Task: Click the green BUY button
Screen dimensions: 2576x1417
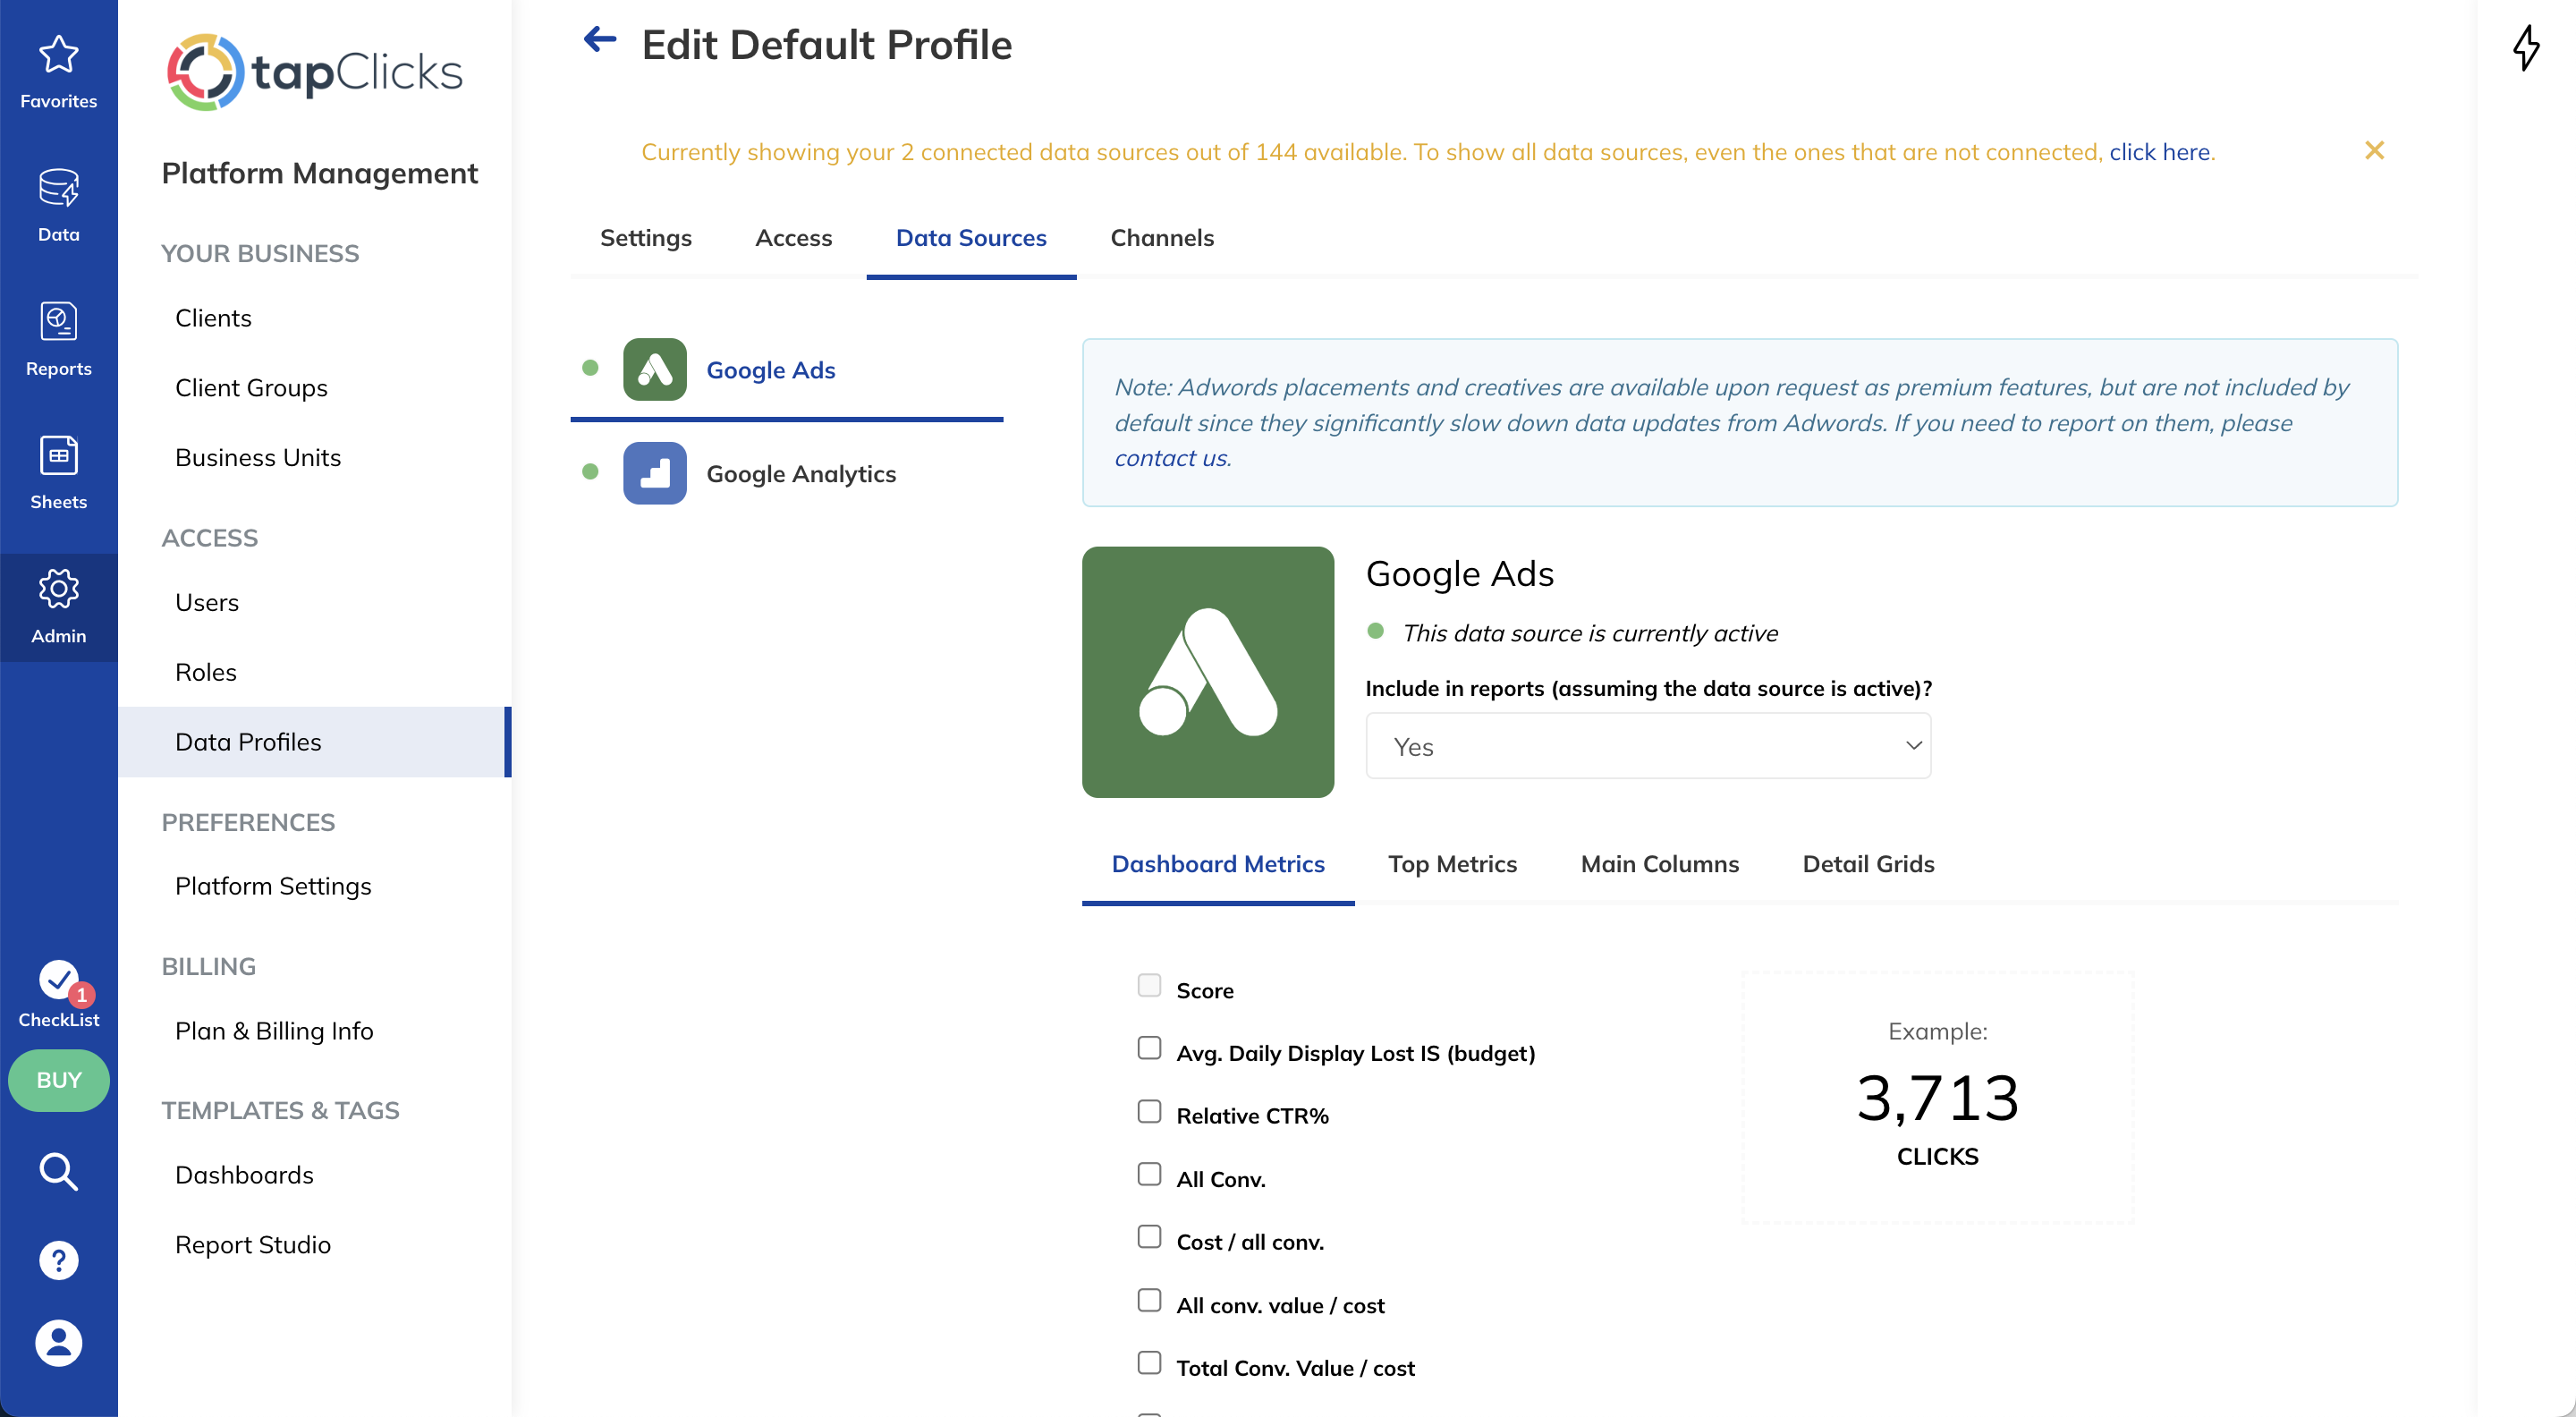Action: [x=58, y=1081]
